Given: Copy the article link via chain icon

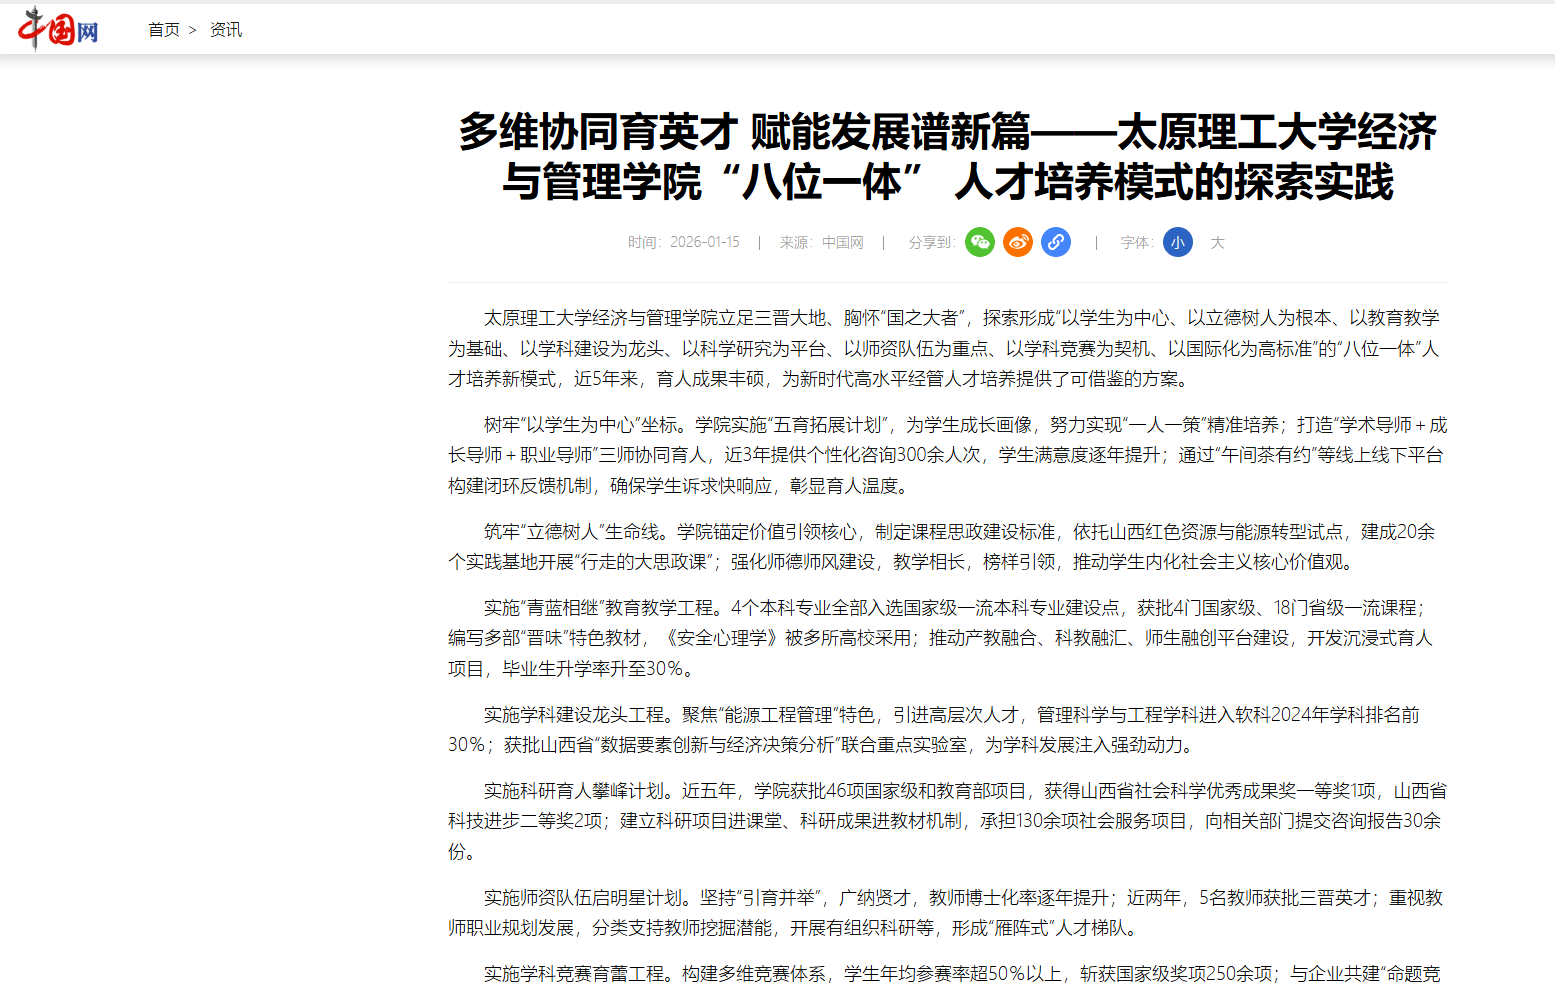Looking at the screenshot, I should pos(1055,242).
